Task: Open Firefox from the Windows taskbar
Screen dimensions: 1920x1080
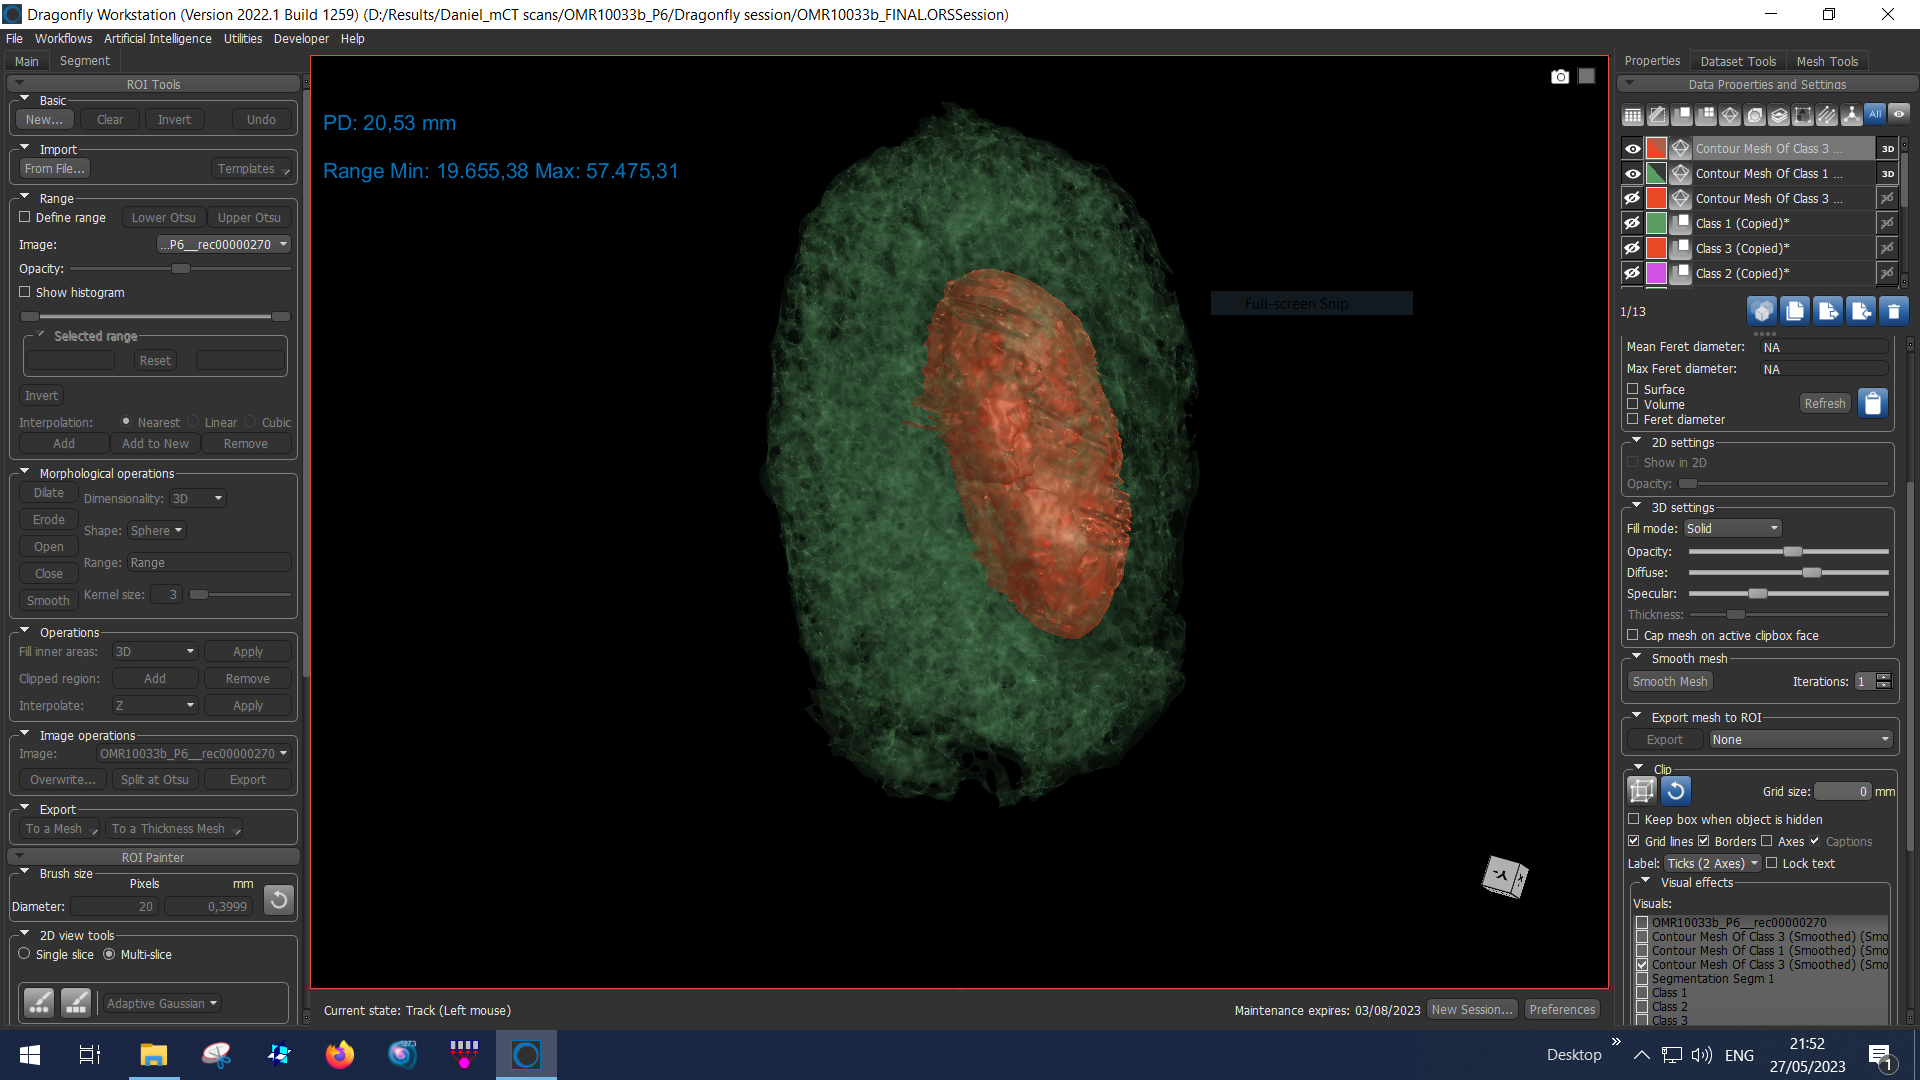Action: pyautogui.click(x=340, y=1055)
